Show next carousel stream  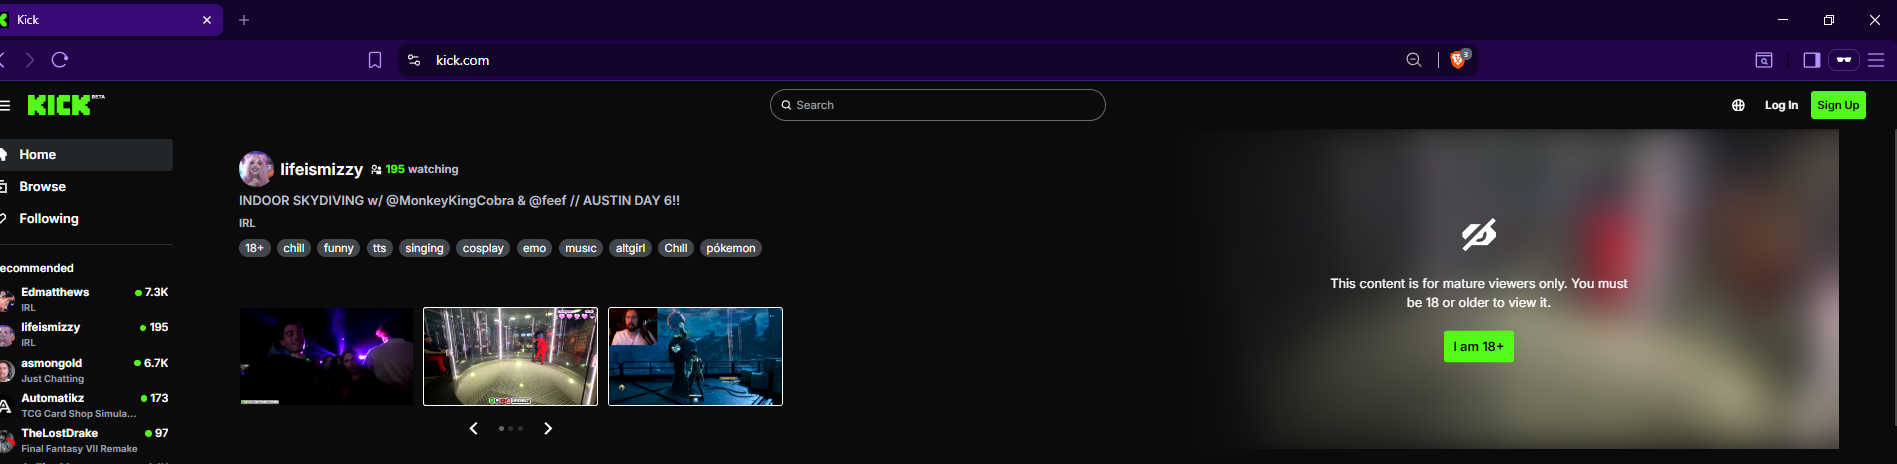point(548,428)
